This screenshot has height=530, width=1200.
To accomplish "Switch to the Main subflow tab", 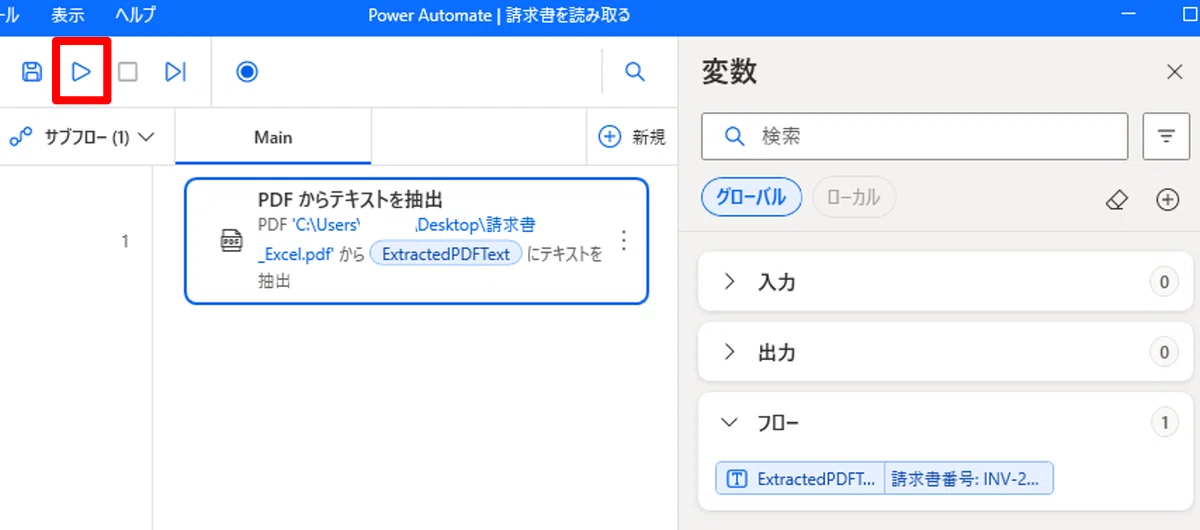I will 273,137.
